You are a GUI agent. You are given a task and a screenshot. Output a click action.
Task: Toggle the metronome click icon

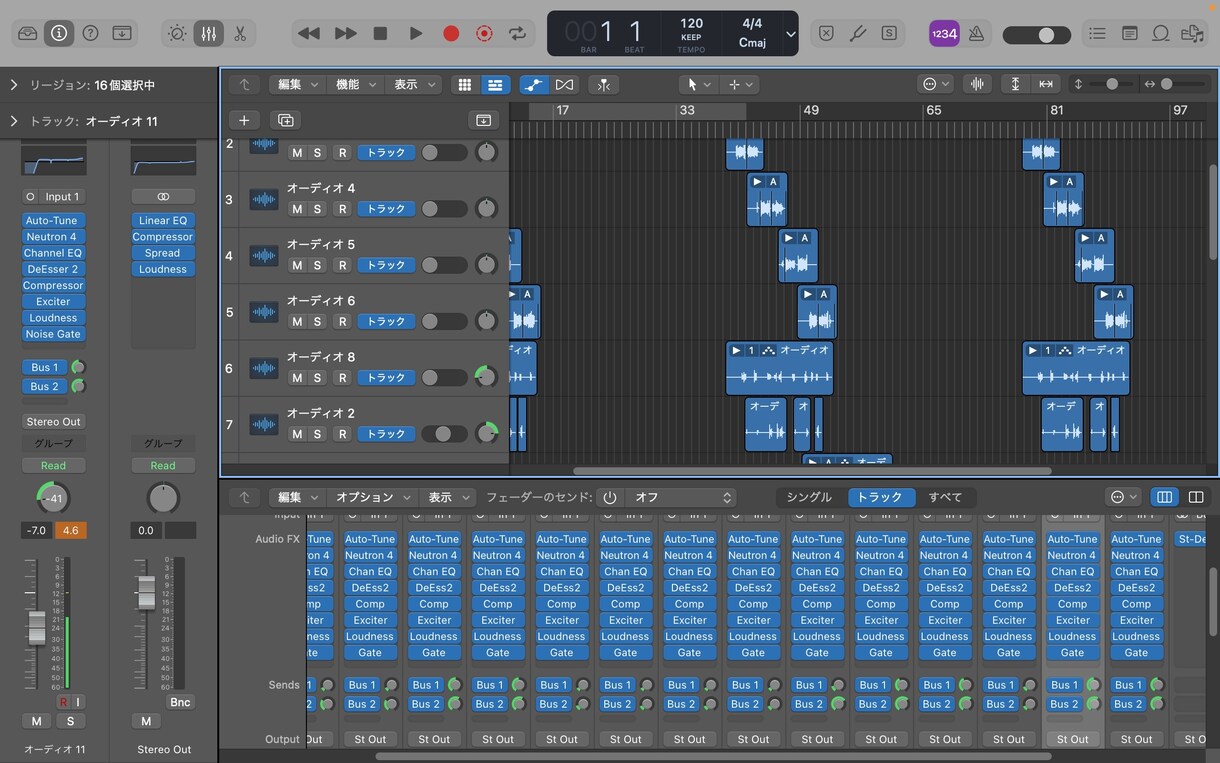(x=976, y=33)
